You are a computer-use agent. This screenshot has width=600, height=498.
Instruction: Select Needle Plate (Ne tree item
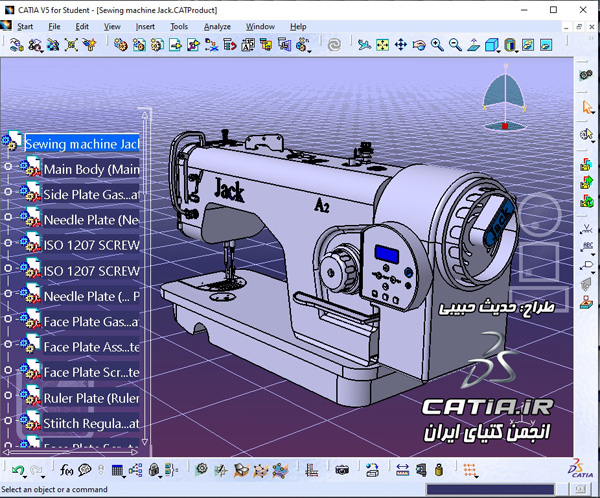tap(91, 220)
